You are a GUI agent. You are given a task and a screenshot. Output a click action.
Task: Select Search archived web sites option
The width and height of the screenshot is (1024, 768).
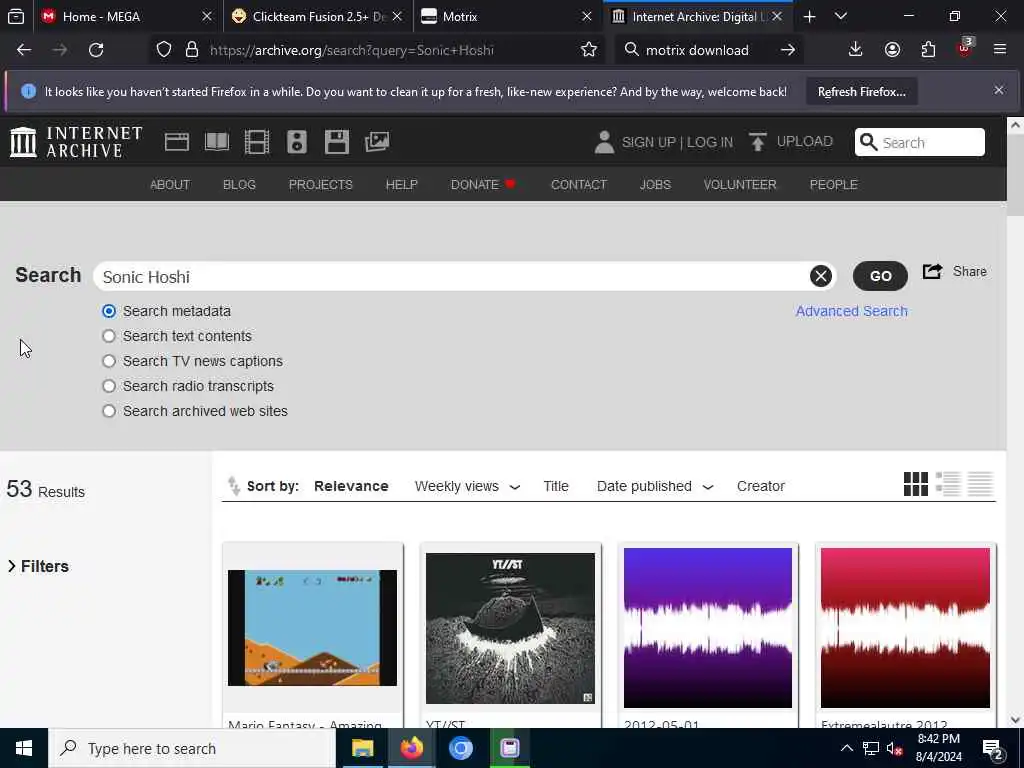(109, 411)
